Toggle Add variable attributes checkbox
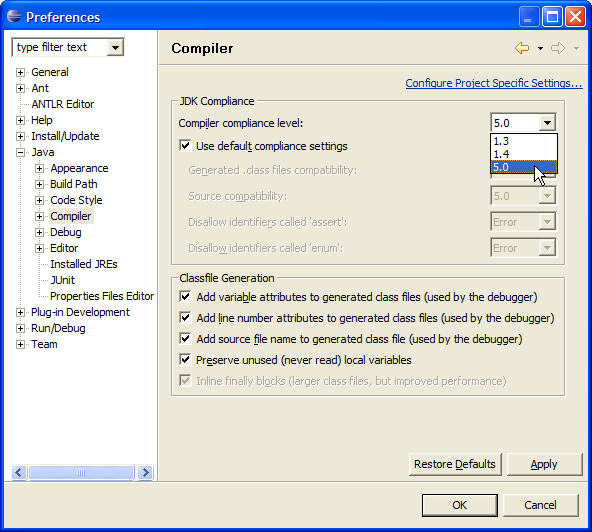592x532 pixels. pos(185,297)
